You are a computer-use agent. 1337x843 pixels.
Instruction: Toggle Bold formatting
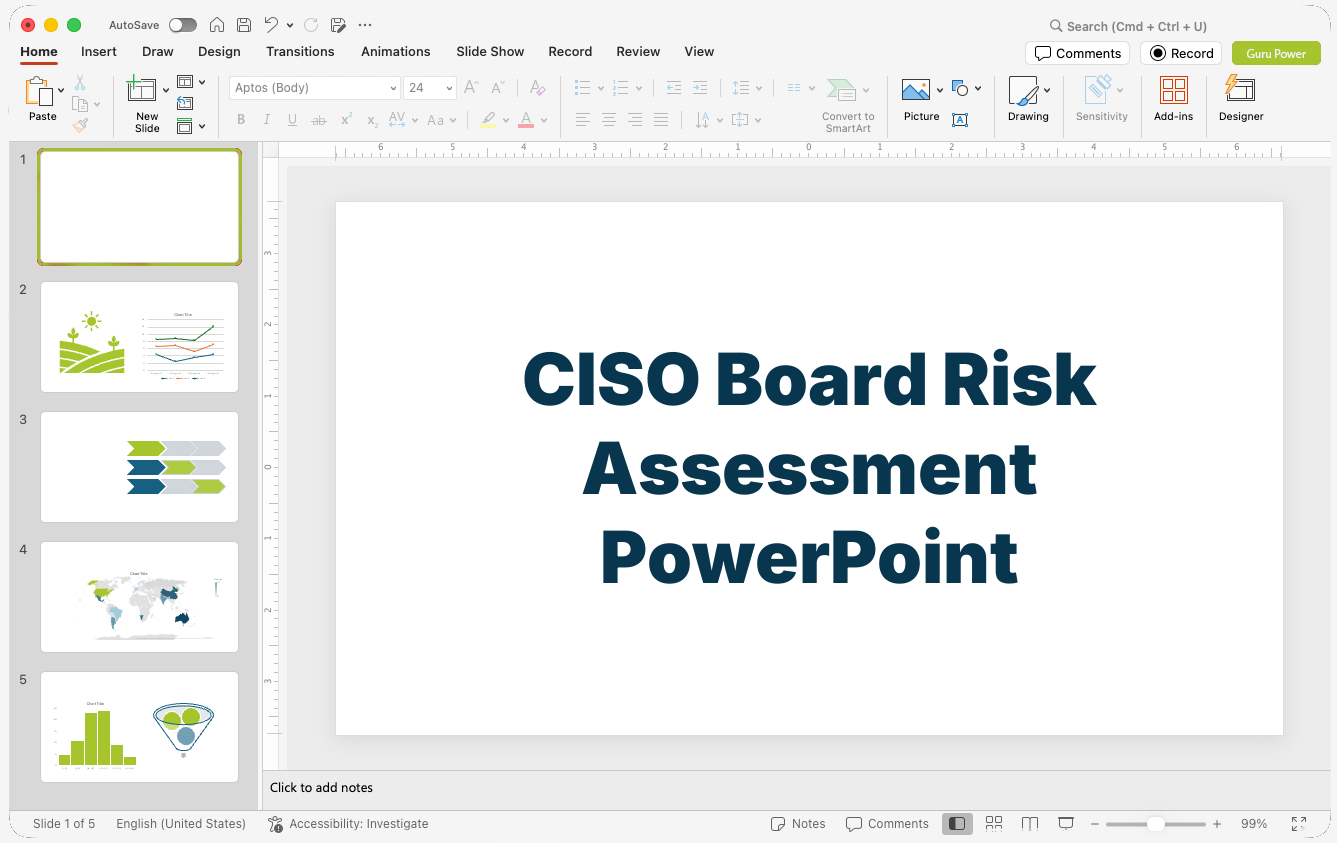tap(241, 120)
